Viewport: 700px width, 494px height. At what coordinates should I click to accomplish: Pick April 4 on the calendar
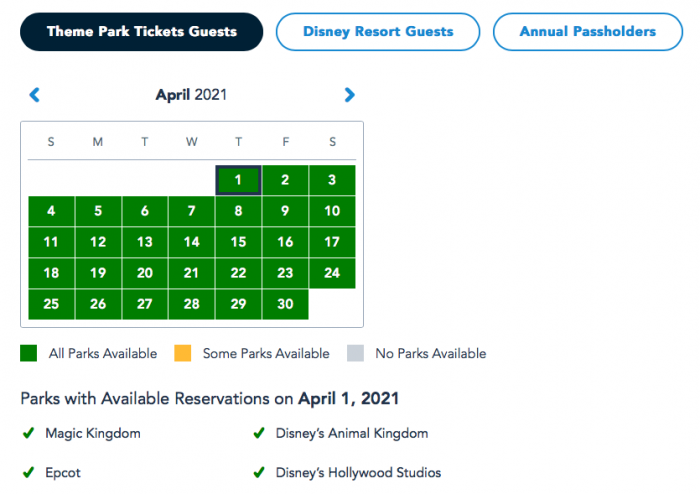coord(51,211)
